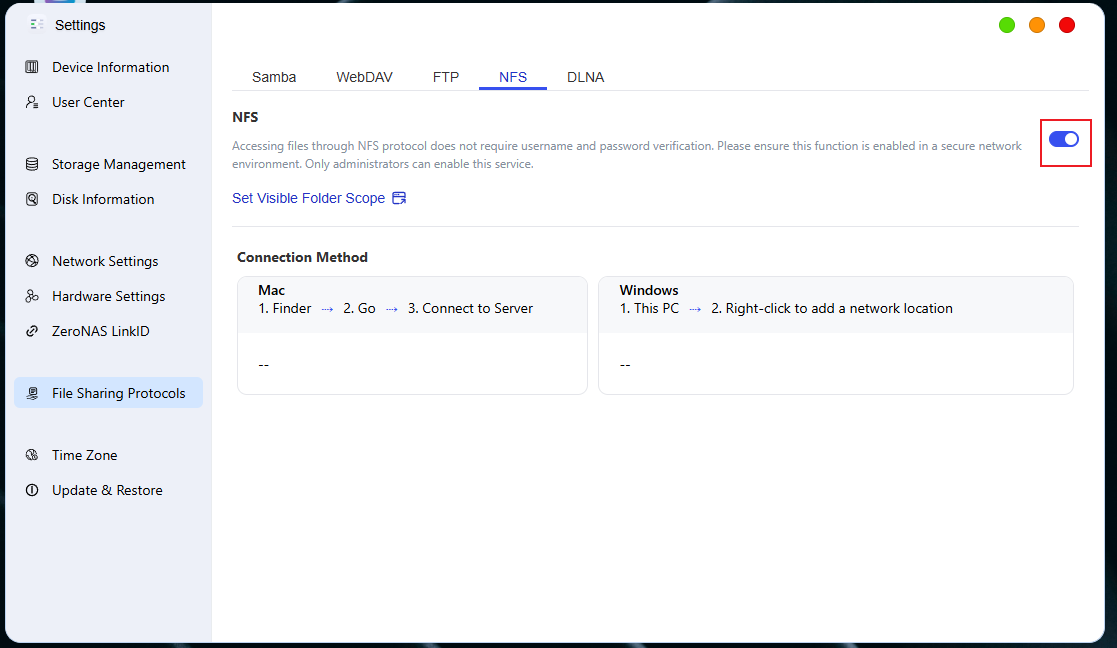Select the DLNA tab
This screenshot has height=648, width=1117.
click(585, 77)
